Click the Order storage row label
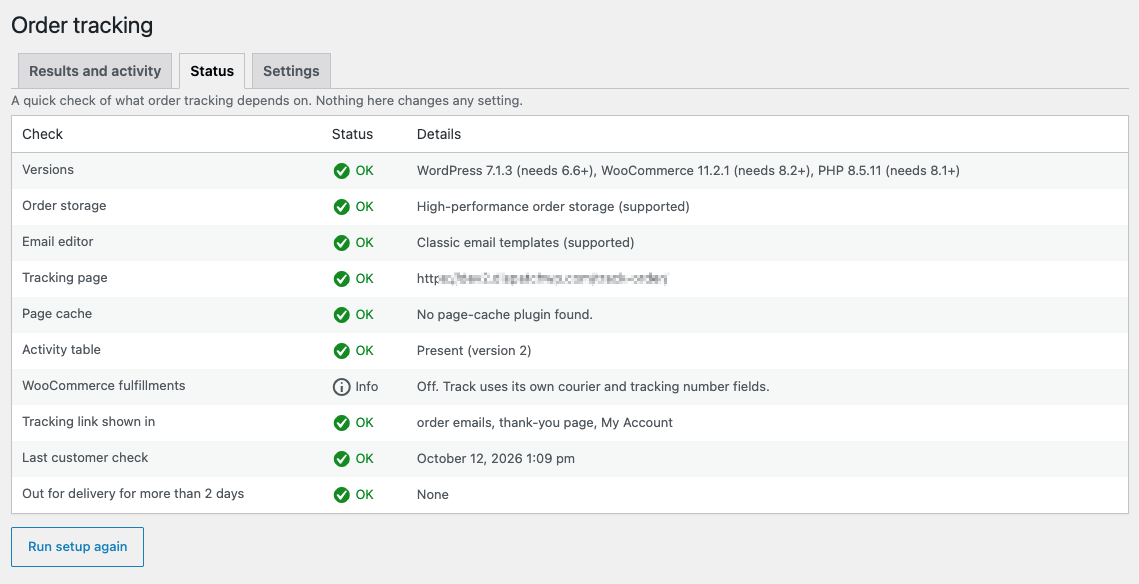The width and height of the screenshot is (1139, 584). point(64,206)
